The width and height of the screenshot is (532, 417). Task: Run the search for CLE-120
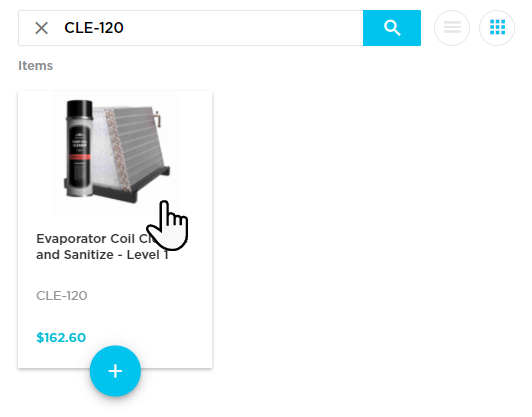pyautogui.click(x=392, y=28)
